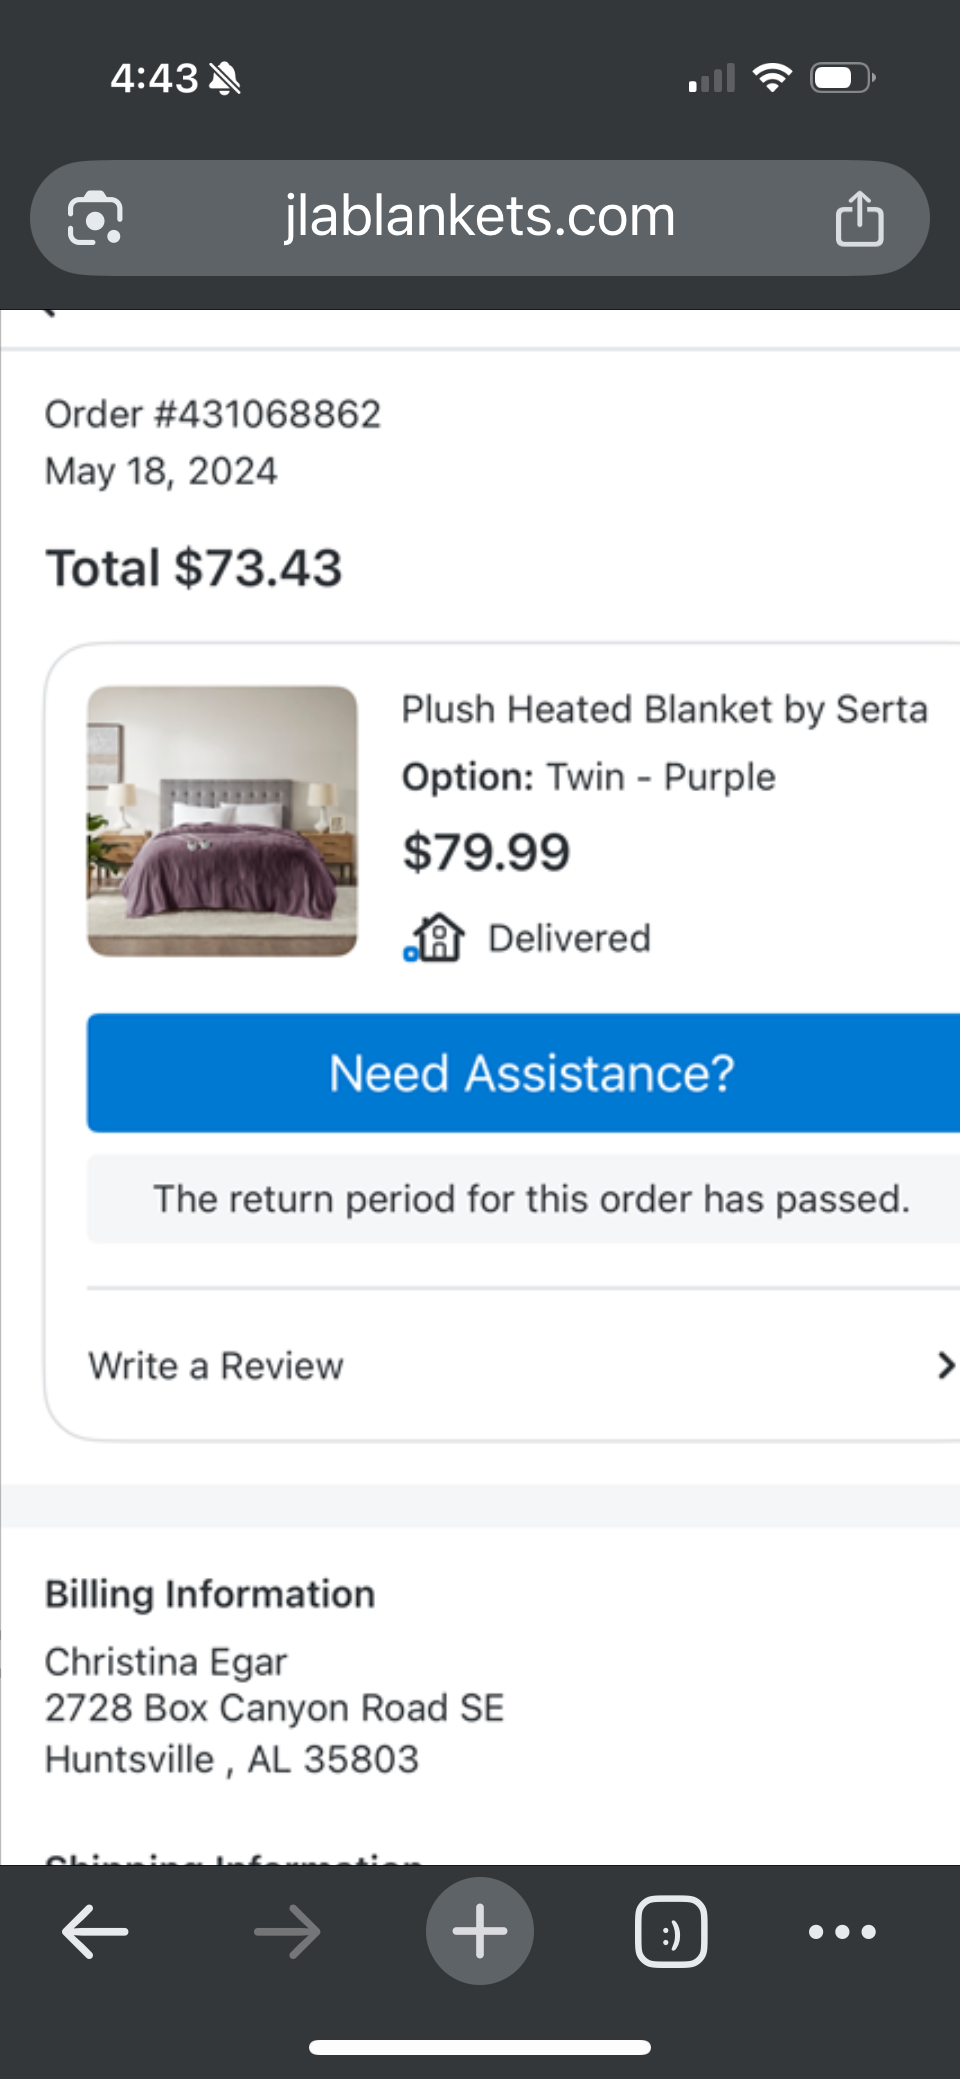Tap the delivered house status icon
The width and height of the screenshot is (960, 2079).
click(x=435, y=938)
